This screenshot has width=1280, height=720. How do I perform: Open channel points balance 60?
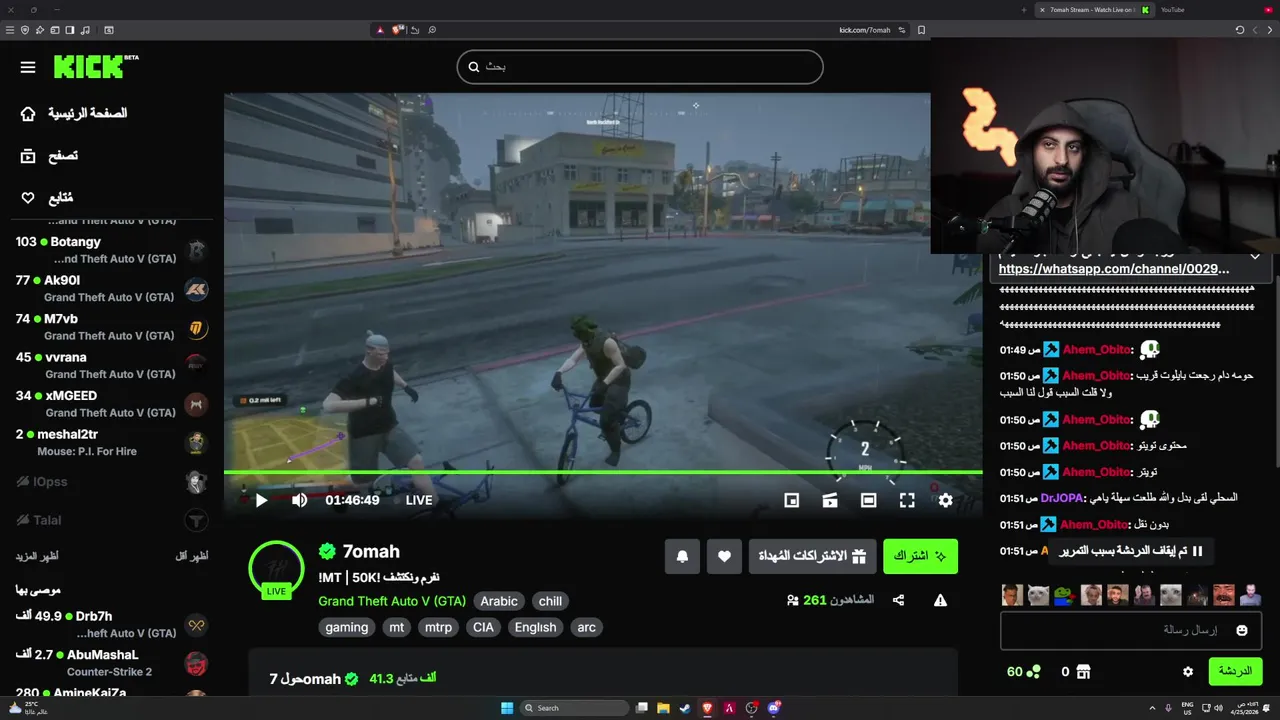tap(1023, 672)
